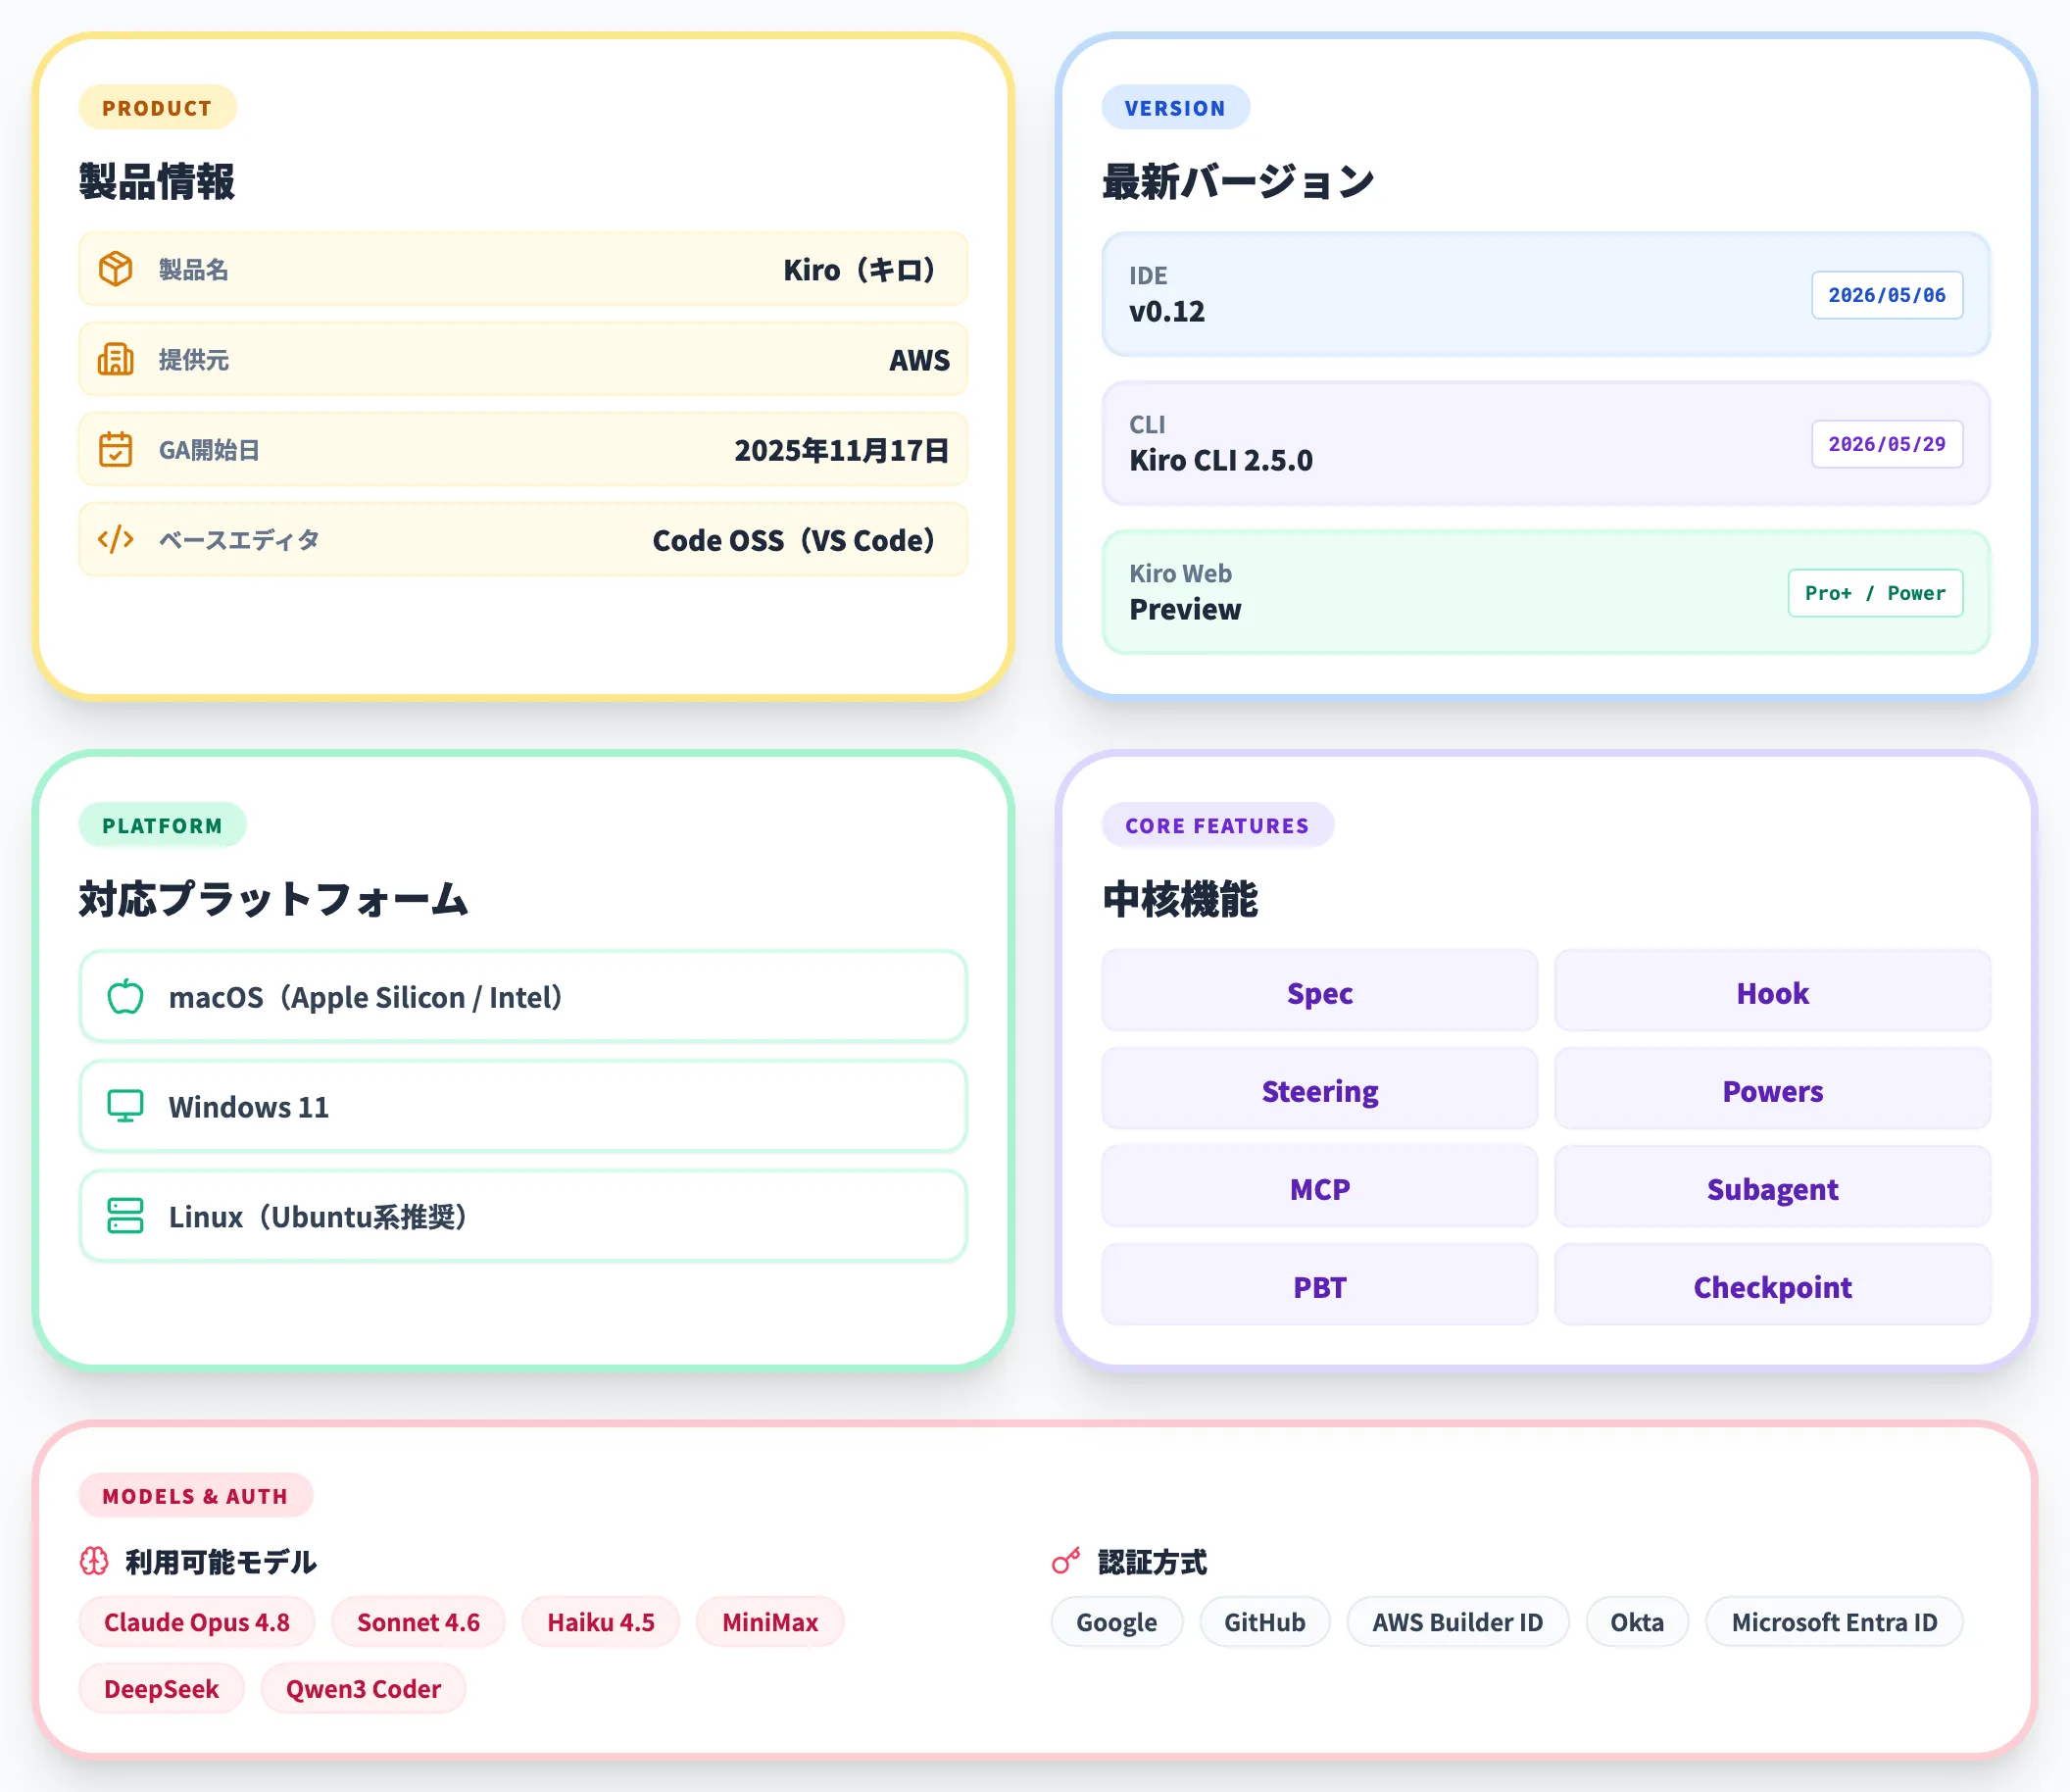The height and width of the screenshot is (1792, 2070).
Task: Click the Sonnet 4.6 model chip
Action: [x=418, y=1622]
